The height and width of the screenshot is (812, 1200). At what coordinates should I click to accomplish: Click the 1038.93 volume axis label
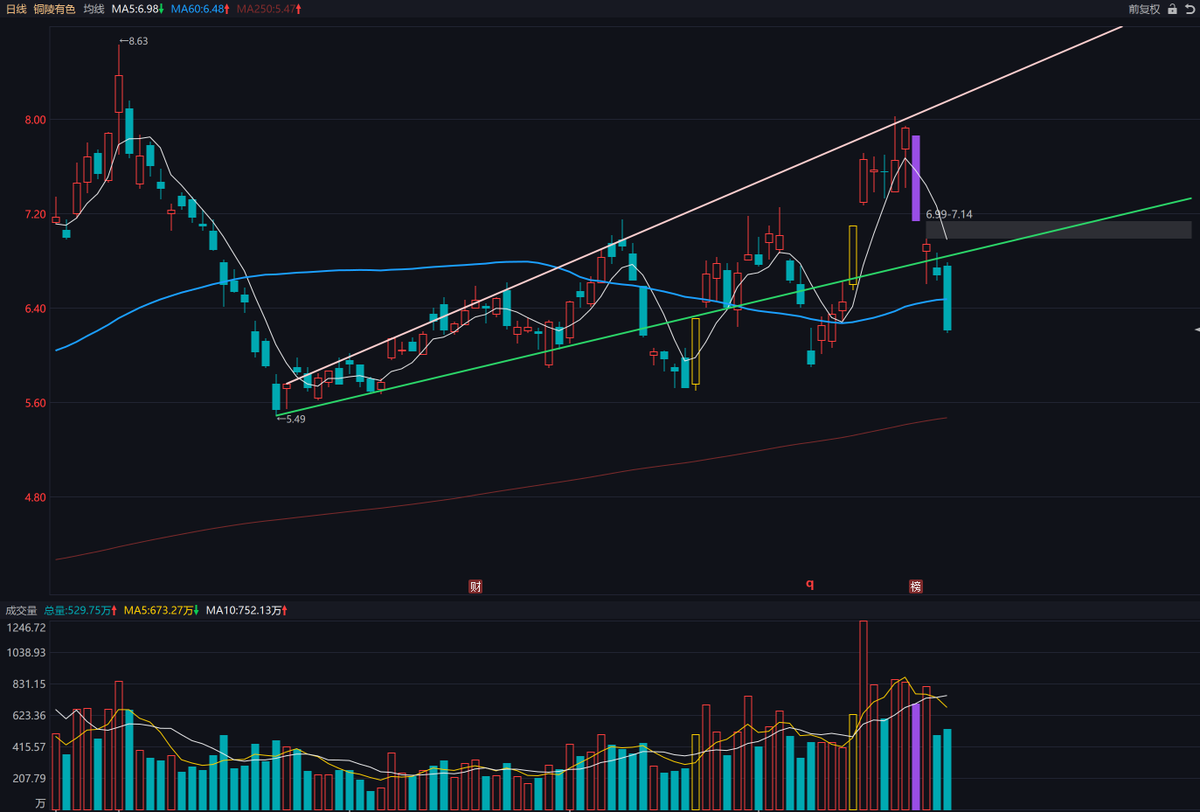pyautogui.click(x=26, y=652)
